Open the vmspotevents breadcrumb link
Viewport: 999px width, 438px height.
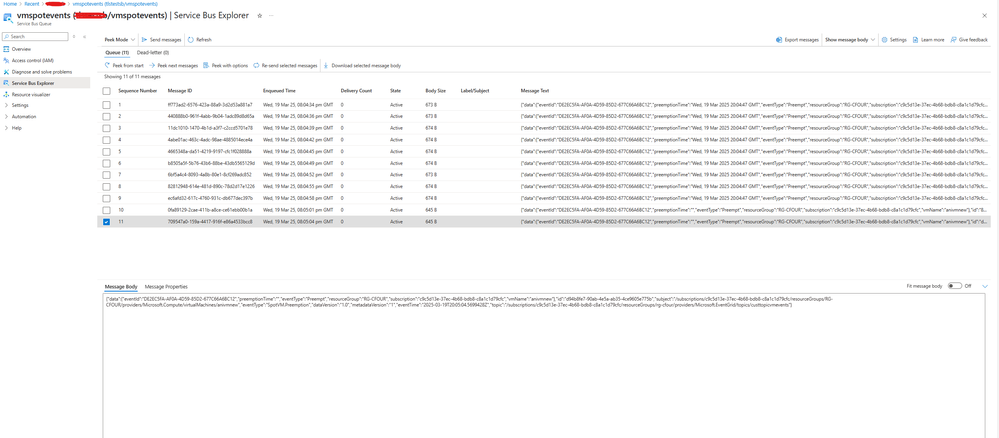tap(115, 4)
